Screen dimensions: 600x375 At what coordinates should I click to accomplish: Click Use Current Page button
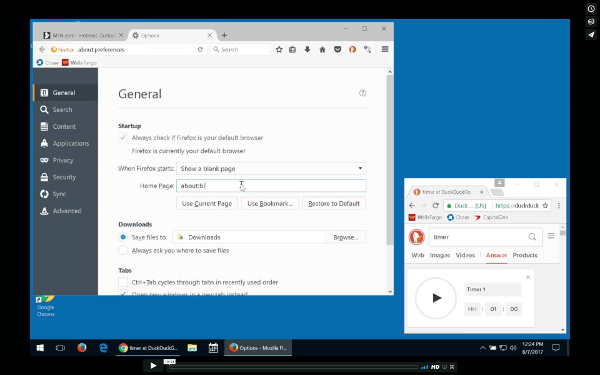207,204
